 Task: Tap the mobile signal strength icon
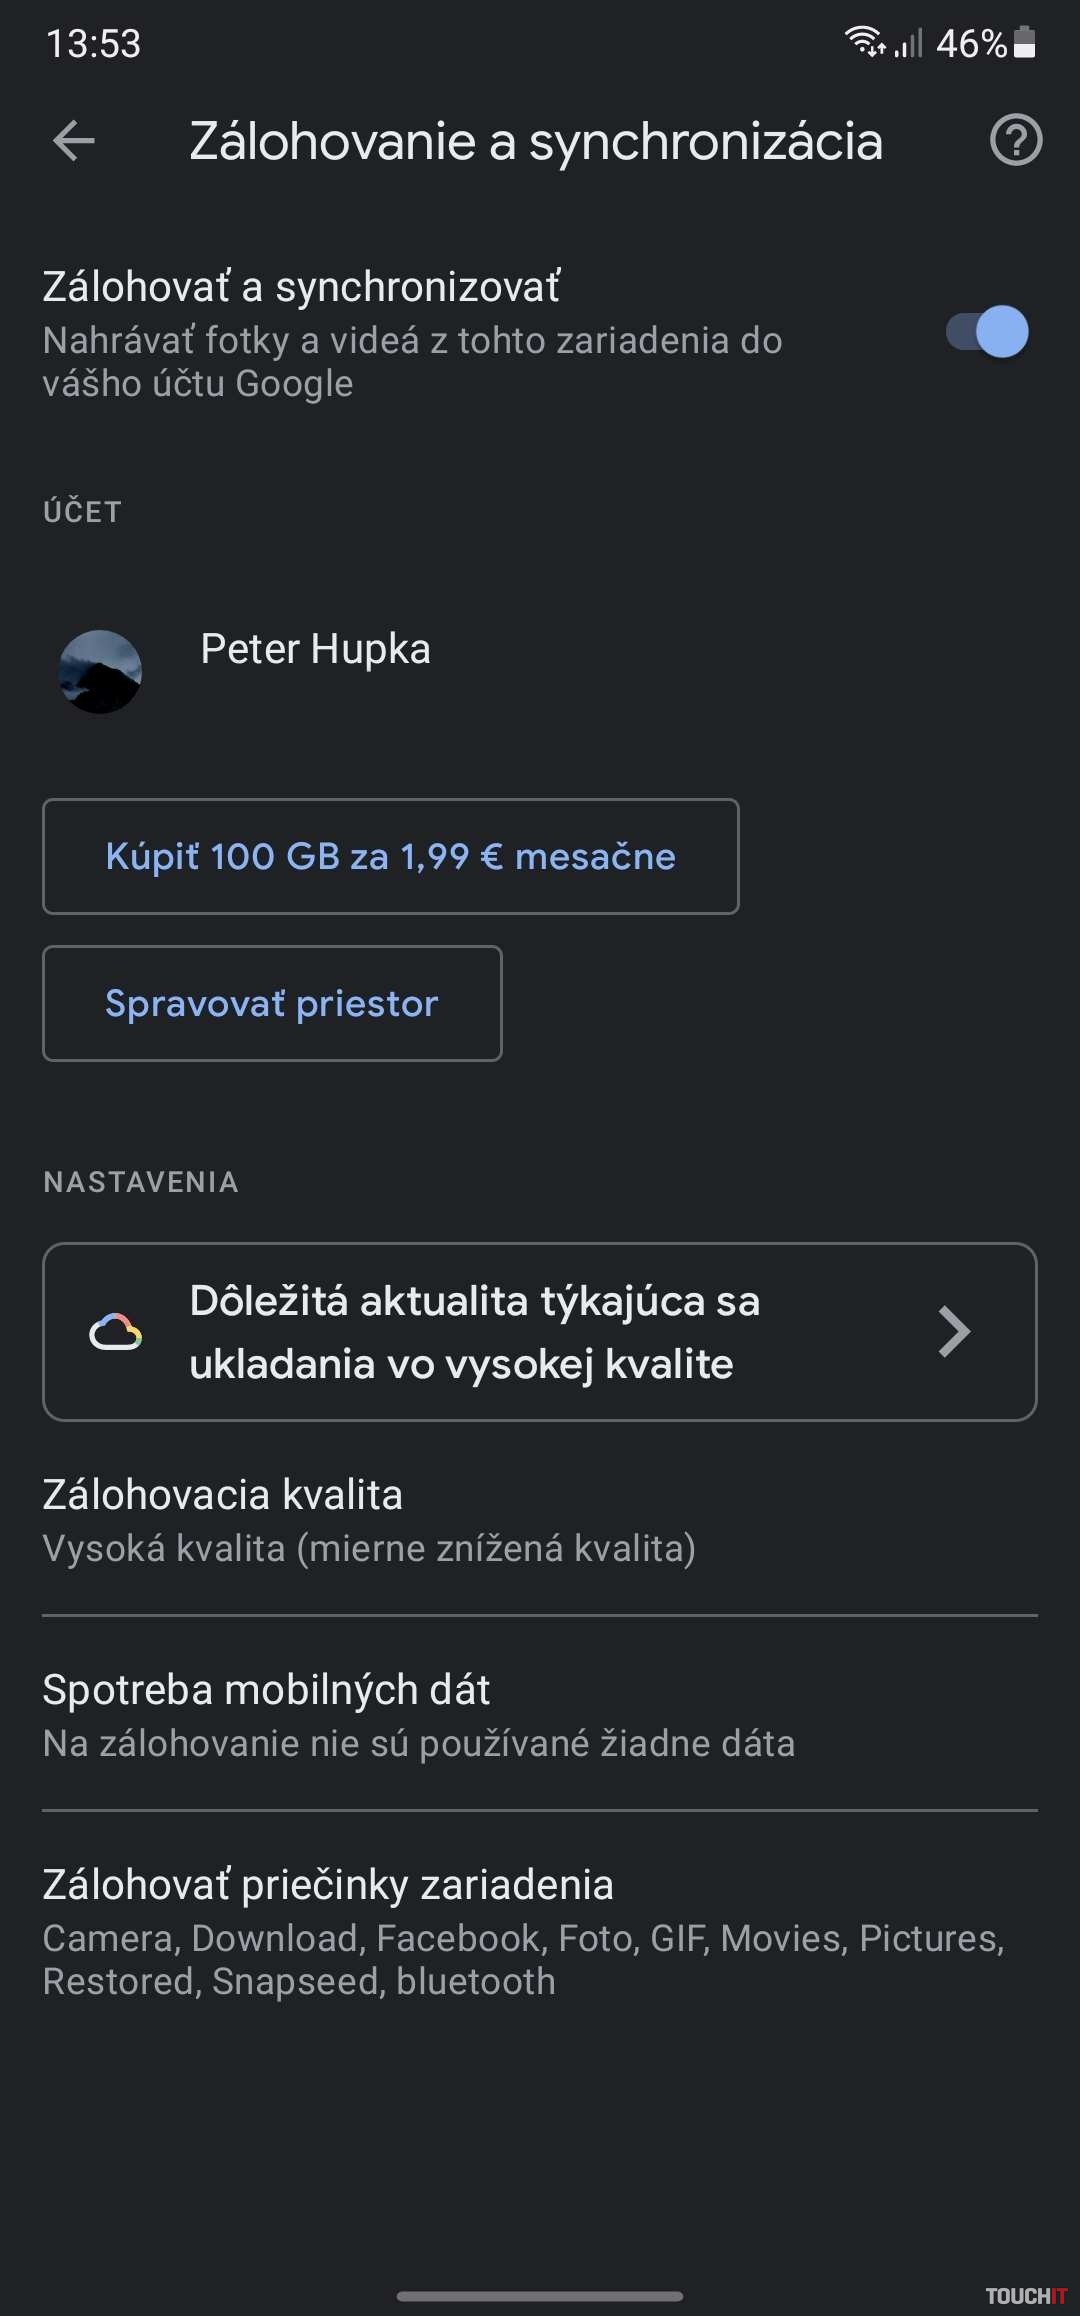click(x=908, y=43)
